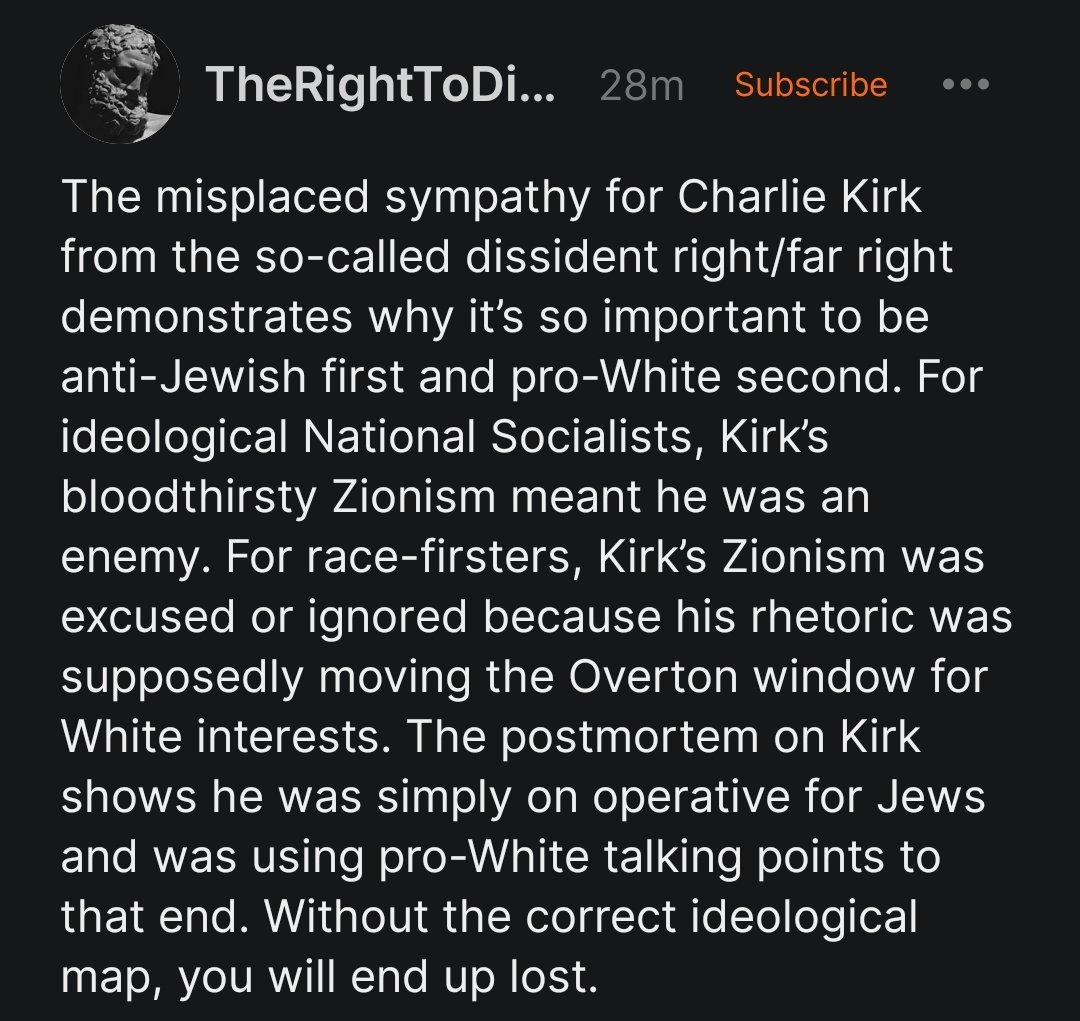Image resolution: width=1080 pixels, height=1021 pixels.
Task: Click the bearded statue head in the avatar
Action: click(121, 81)
